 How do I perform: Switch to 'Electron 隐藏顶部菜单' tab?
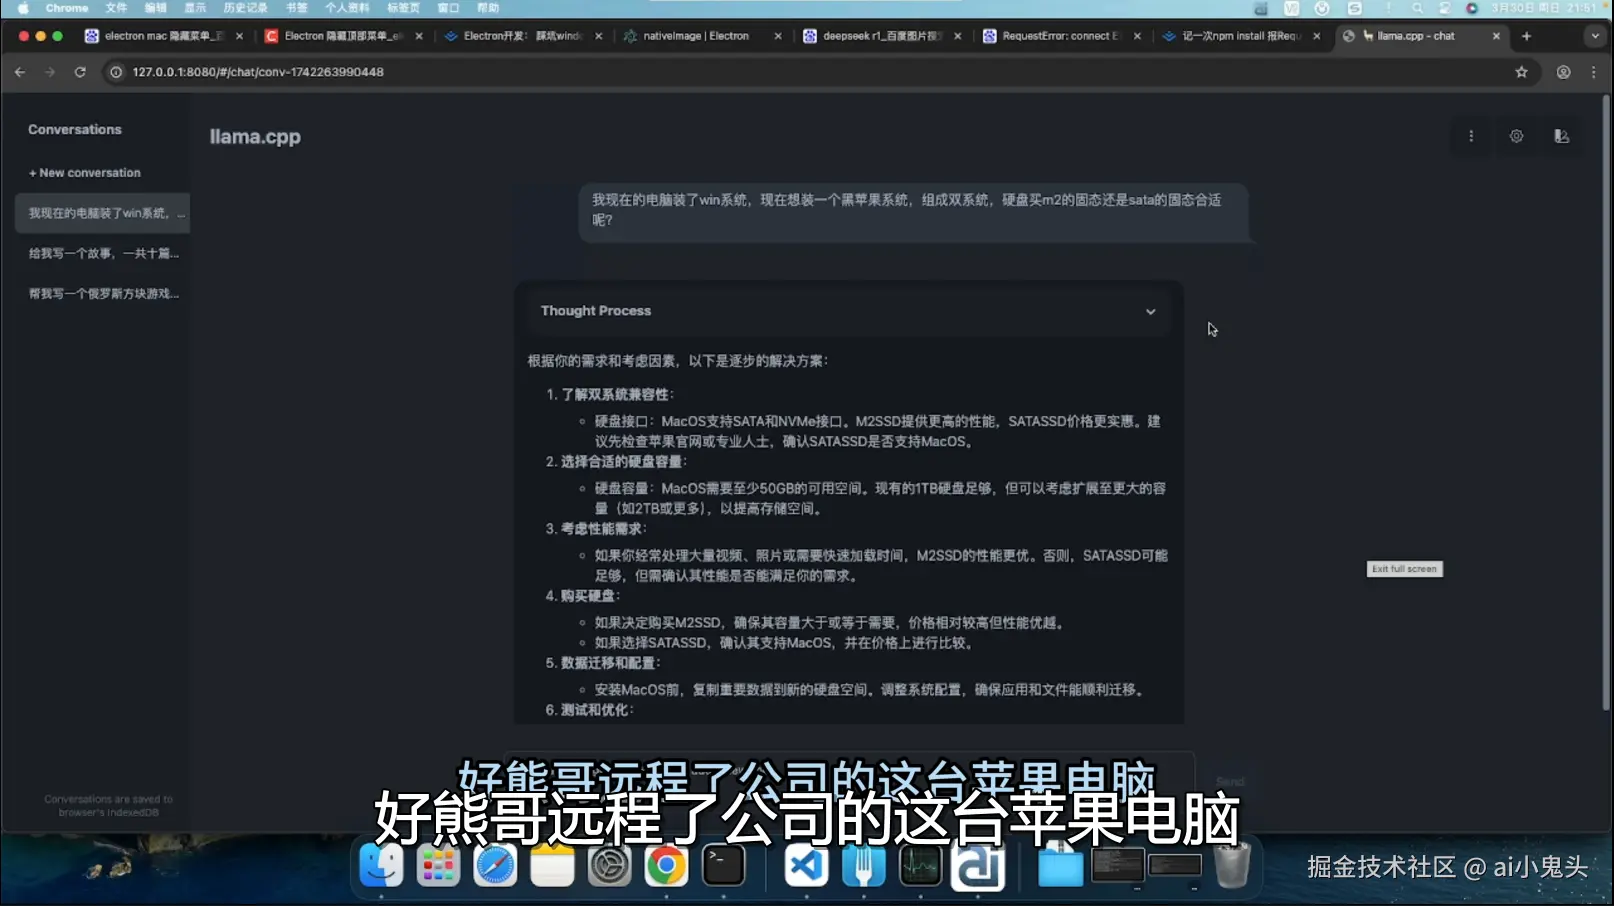343,36
